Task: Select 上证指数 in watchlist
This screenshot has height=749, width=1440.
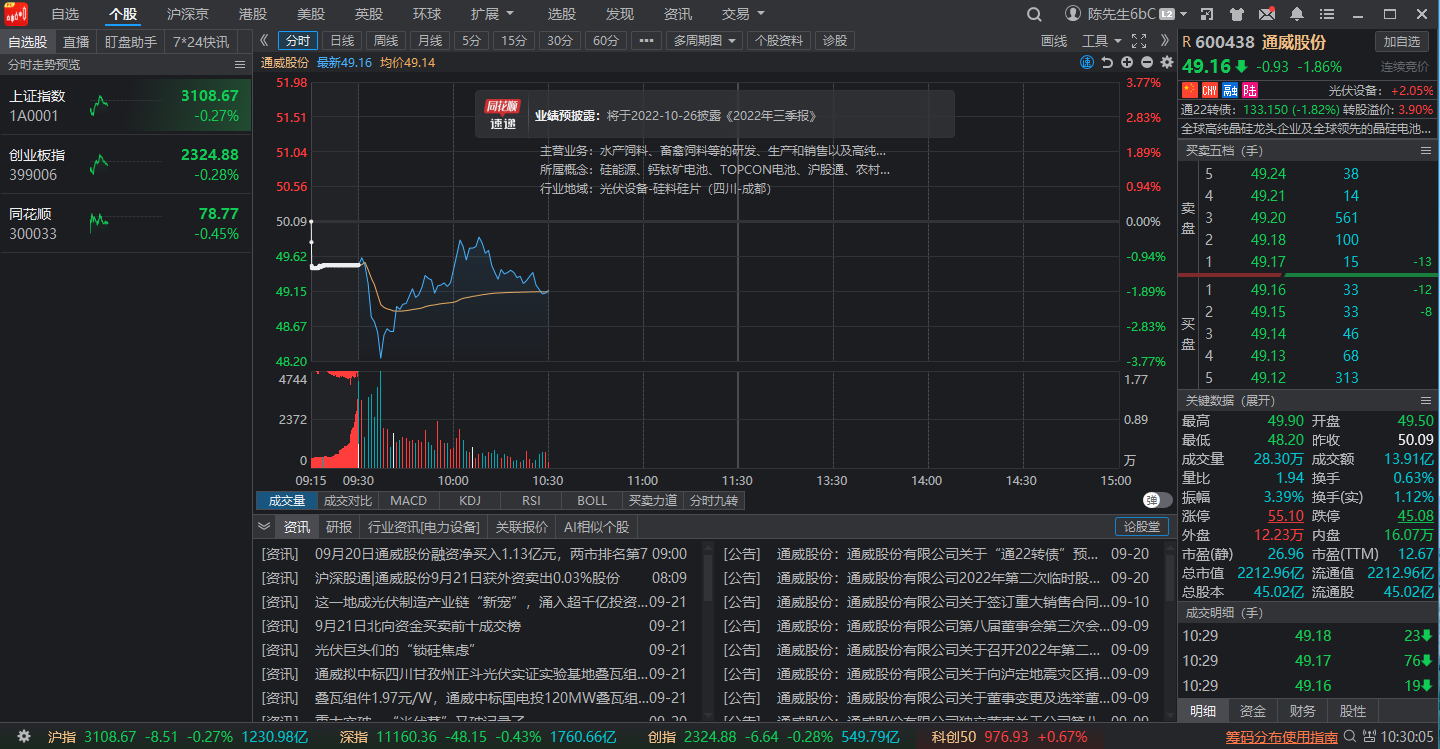Action: [125, 105]
